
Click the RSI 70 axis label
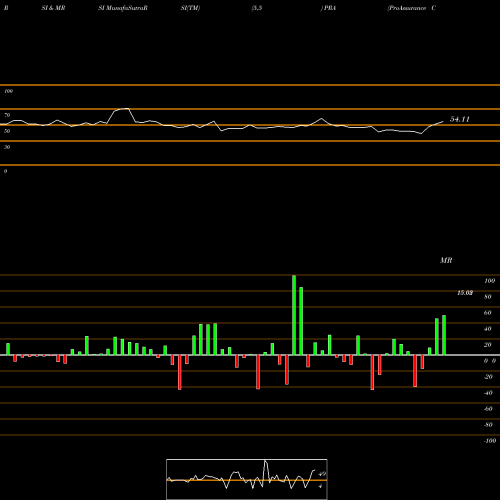coord(7,115)
